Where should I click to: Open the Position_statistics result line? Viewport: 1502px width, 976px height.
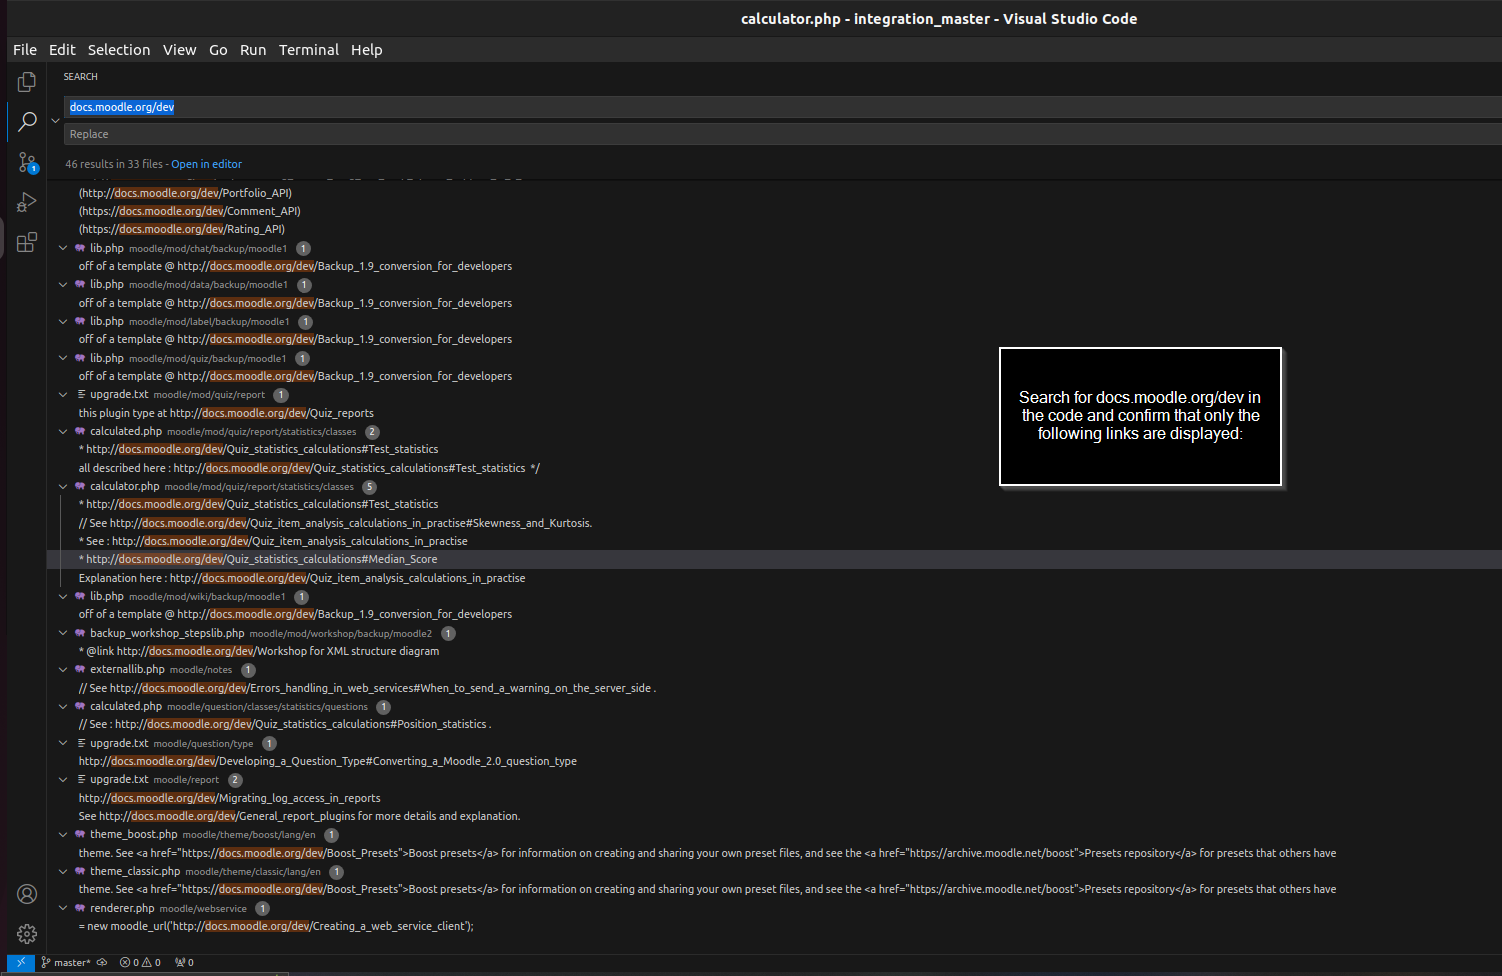285,724
